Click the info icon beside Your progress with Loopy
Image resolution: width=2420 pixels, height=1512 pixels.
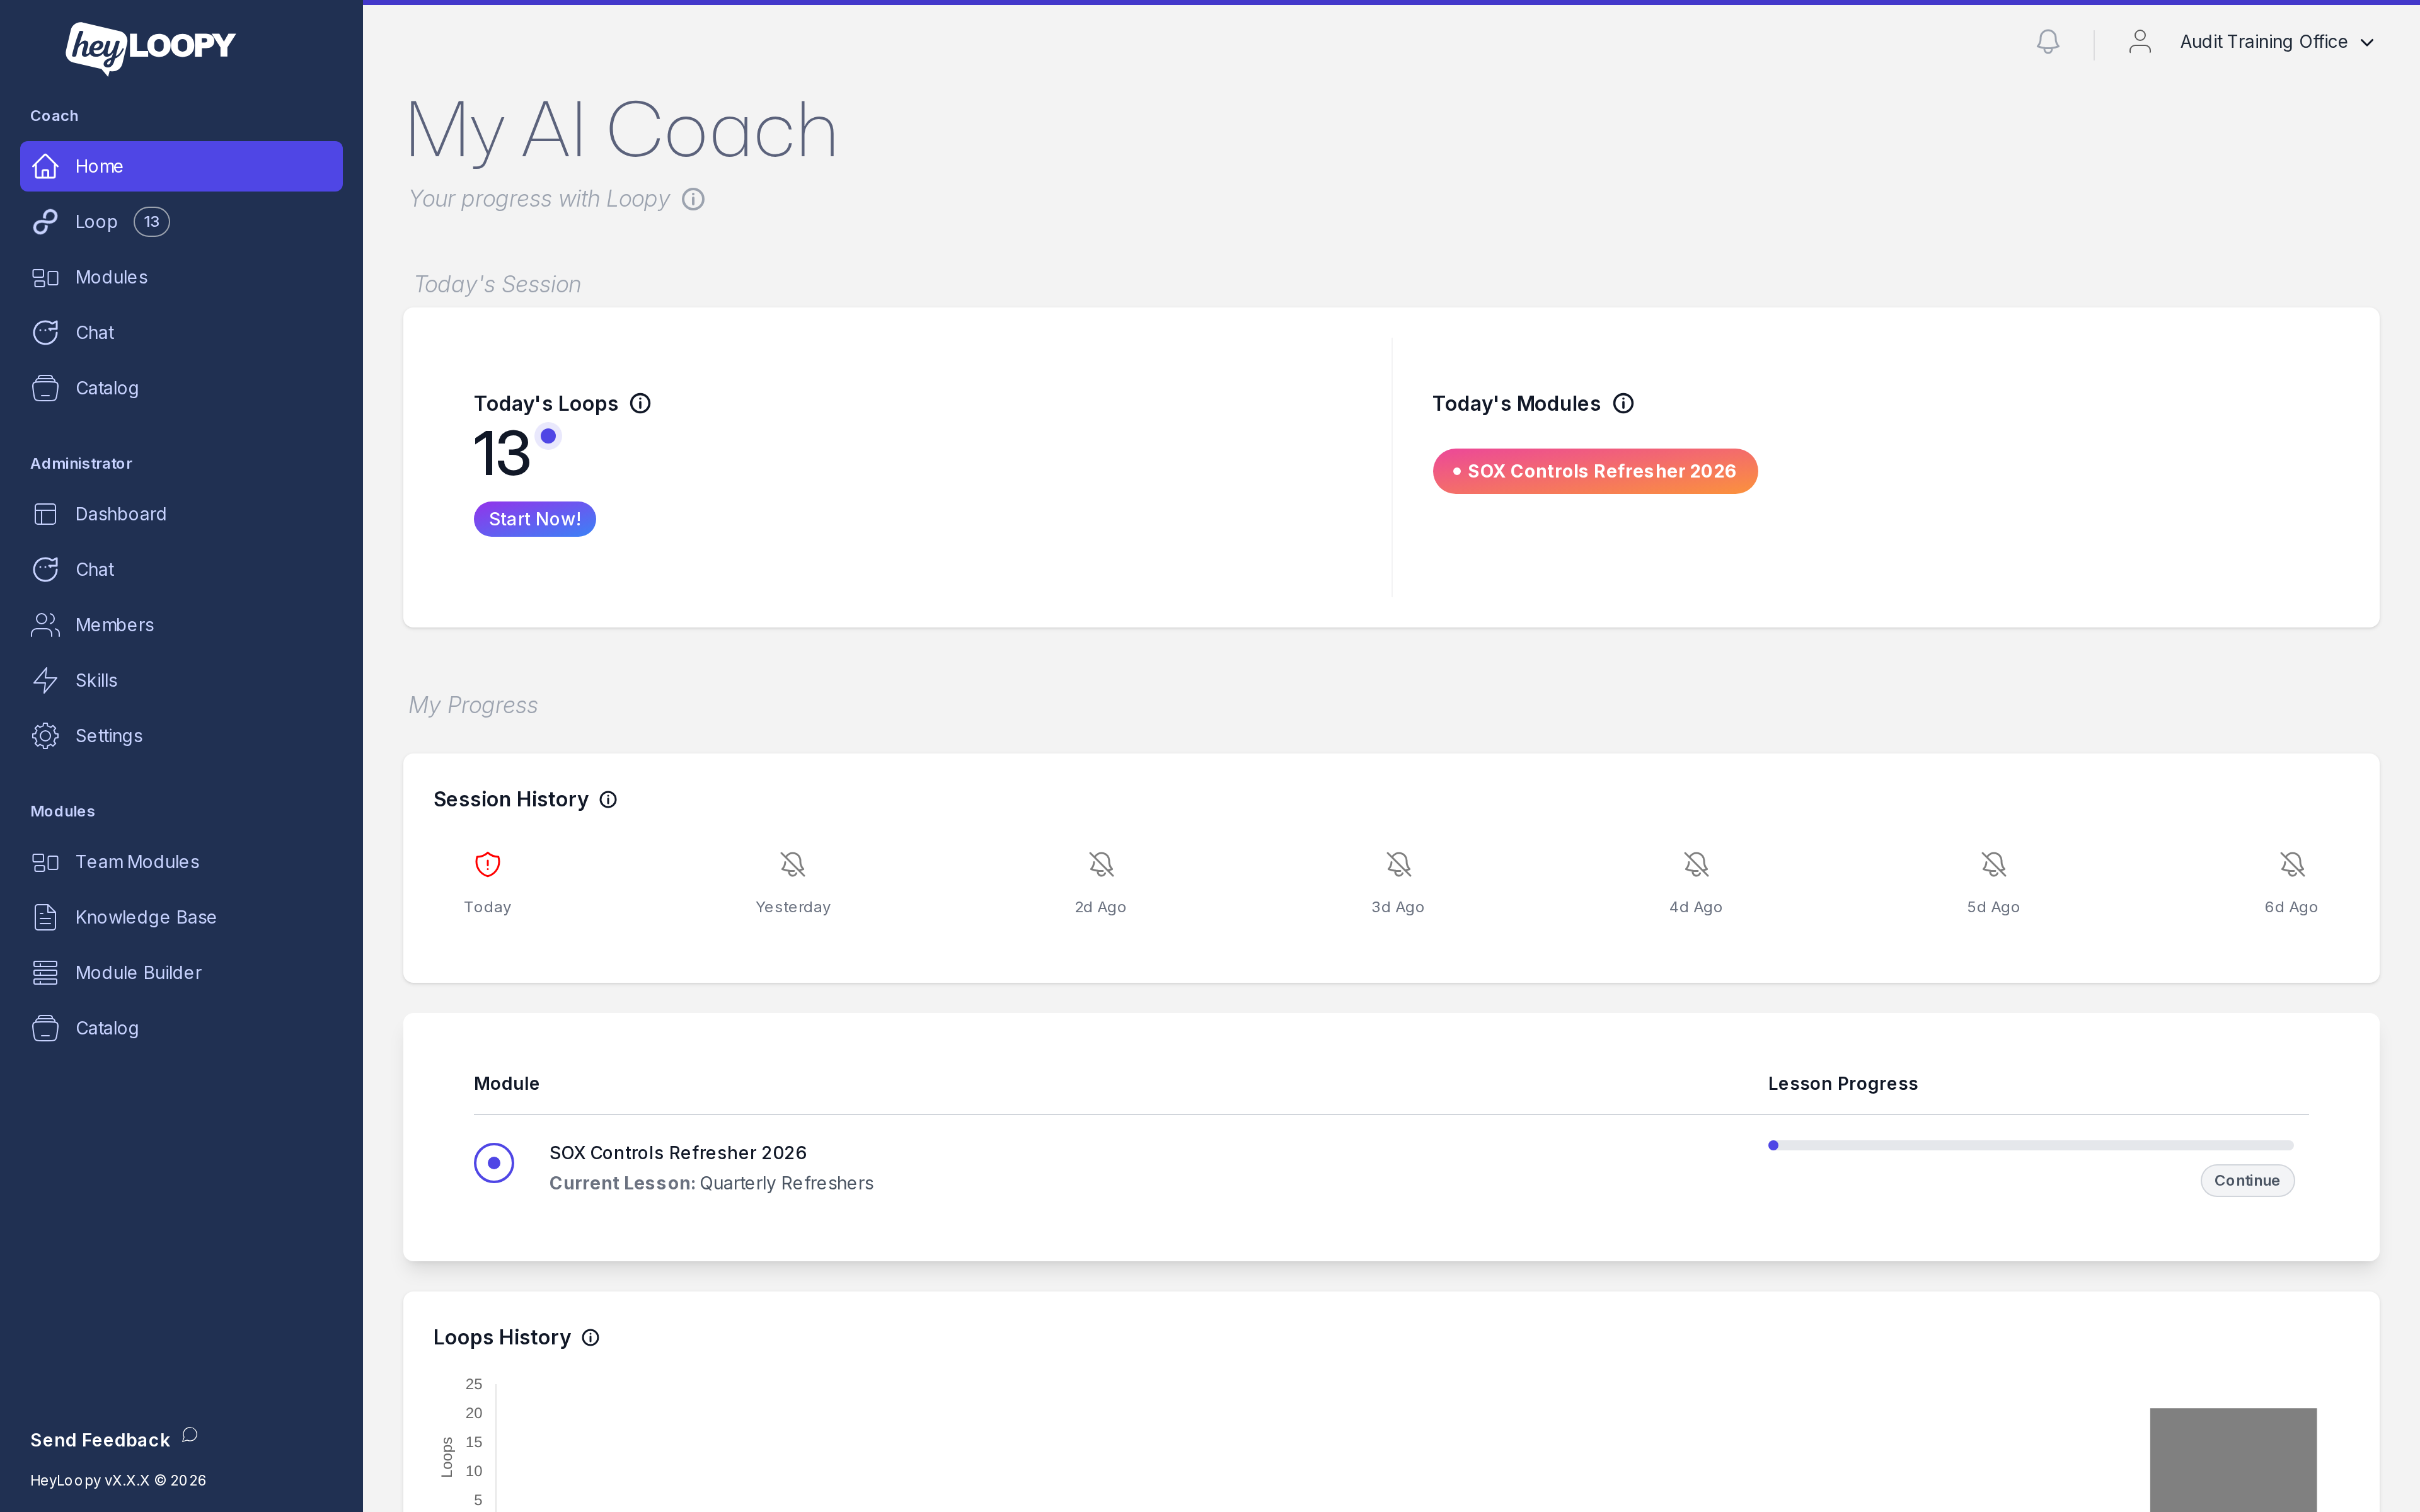[x=693, y=199]
